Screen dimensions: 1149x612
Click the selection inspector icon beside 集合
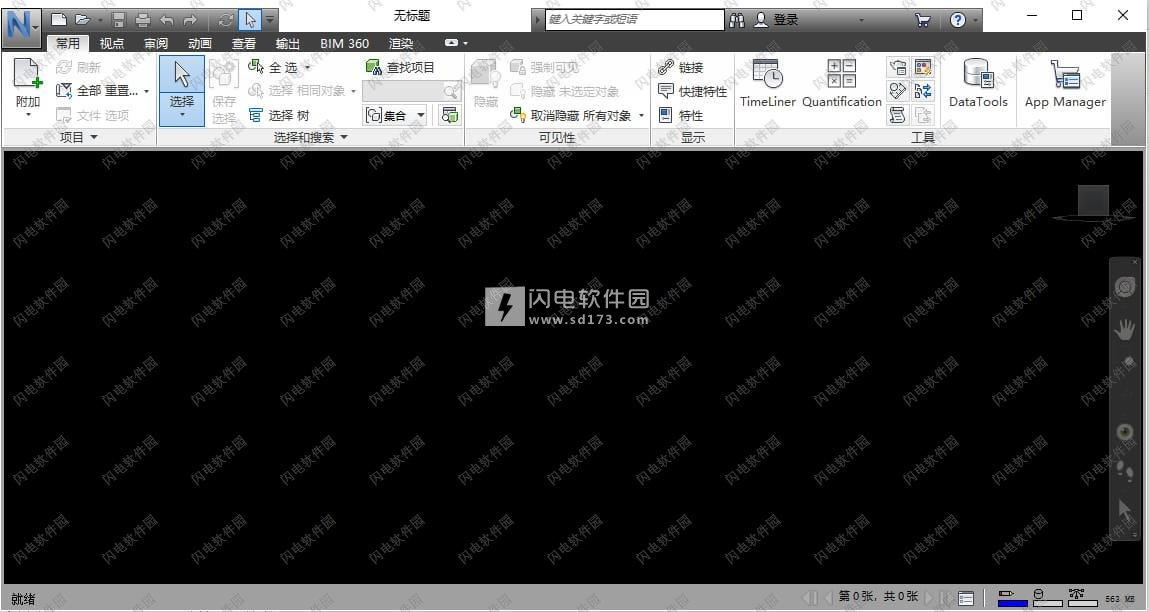[x=449, y=115]
